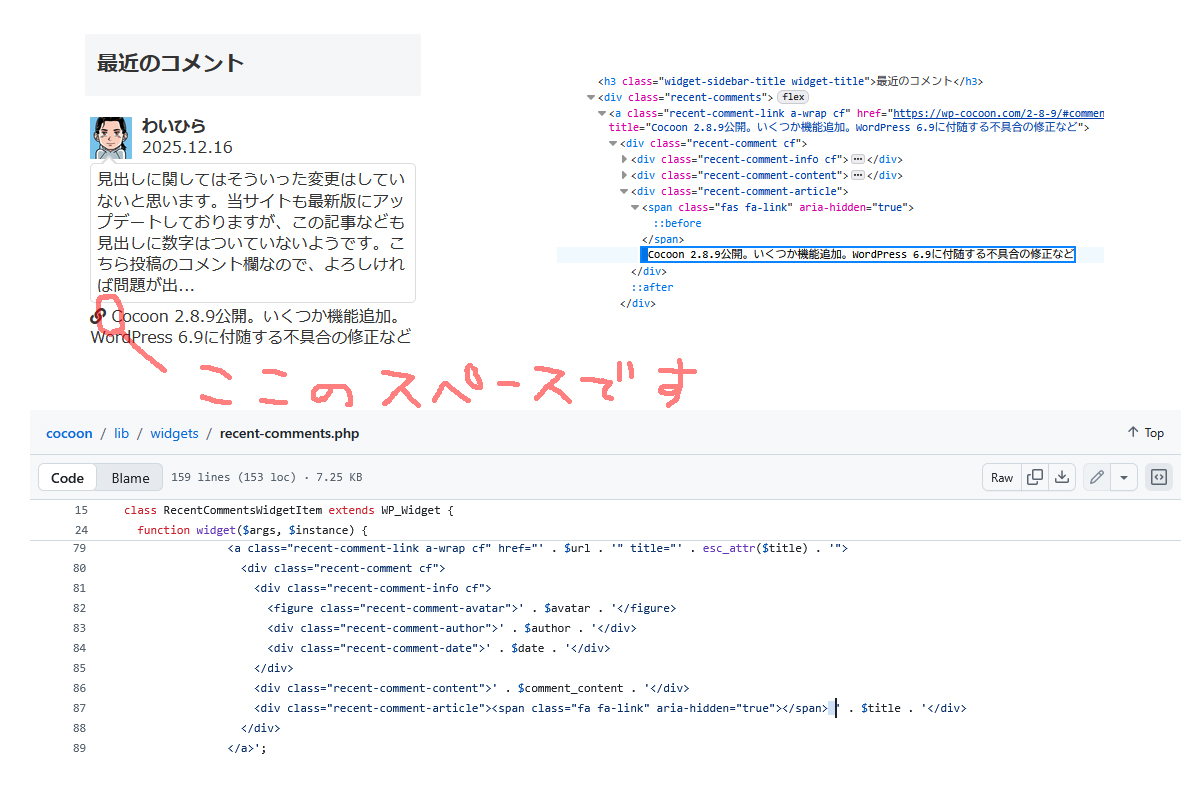
Task: Collapse the recent-comments div node
Action: click(591, 97)
